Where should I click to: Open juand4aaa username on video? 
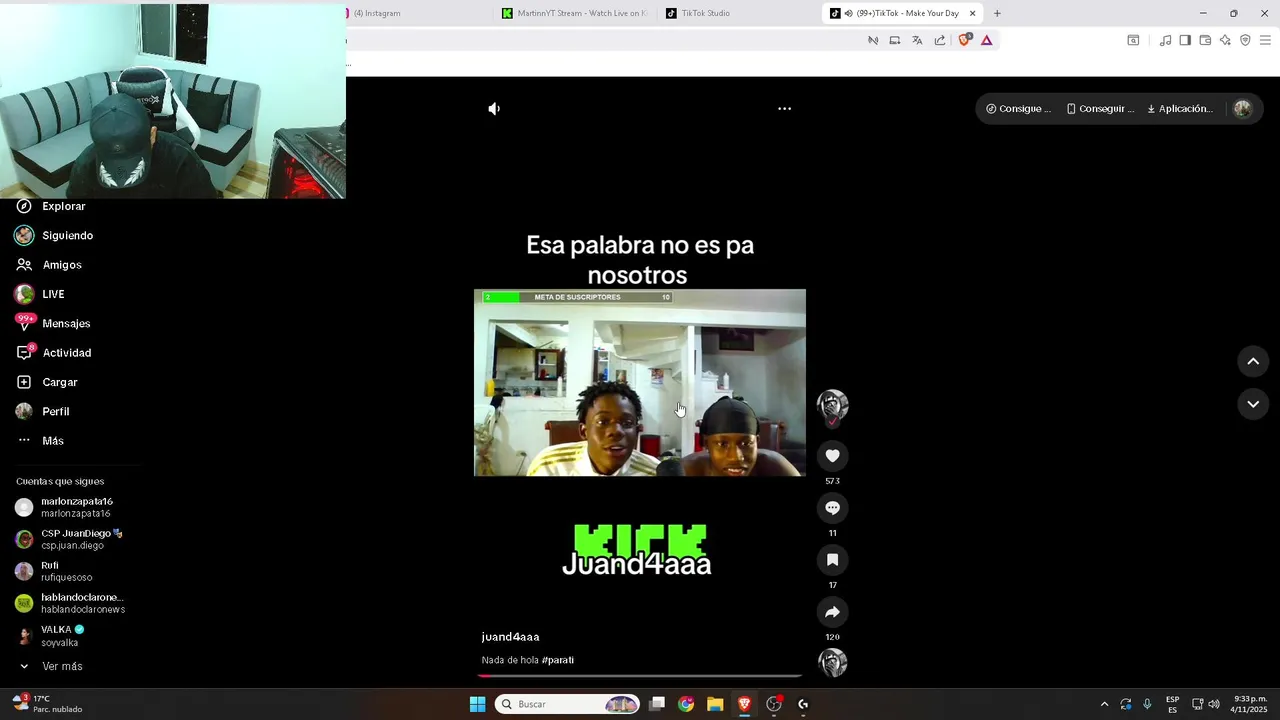coord(510,637)
